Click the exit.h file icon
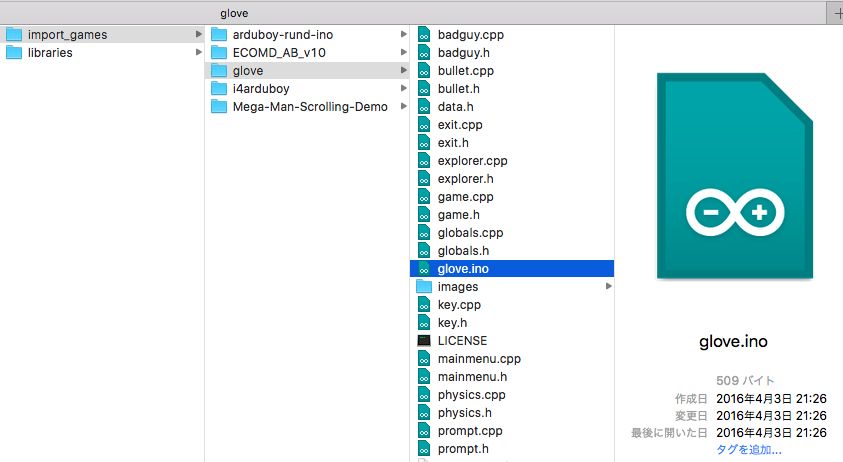This screenshot has width=843, height=462. click(x=424, y=143)
